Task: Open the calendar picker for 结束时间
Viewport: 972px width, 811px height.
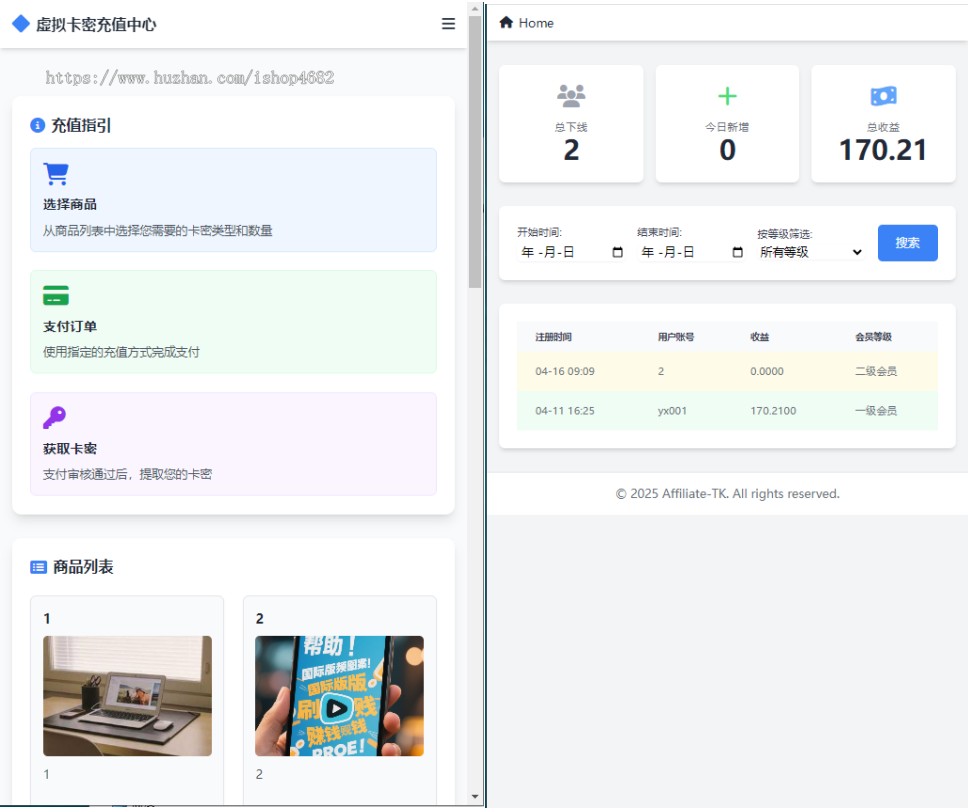Action: pos(739,252)
